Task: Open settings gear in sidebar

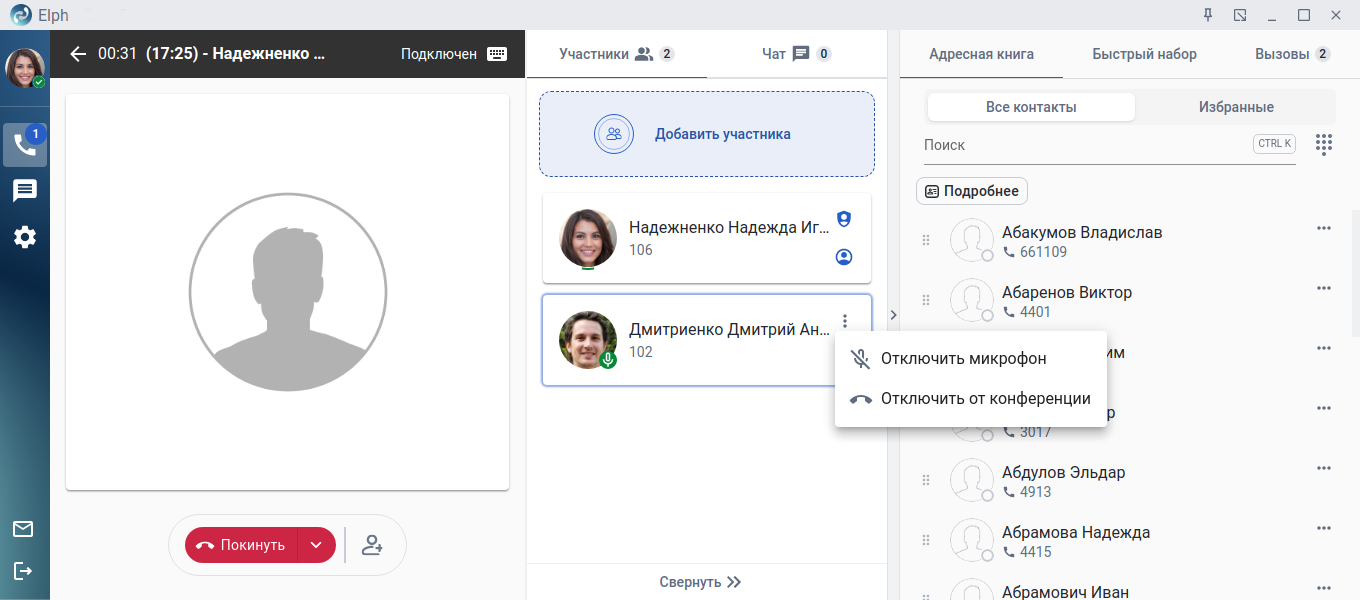Action: coord(25,237)
